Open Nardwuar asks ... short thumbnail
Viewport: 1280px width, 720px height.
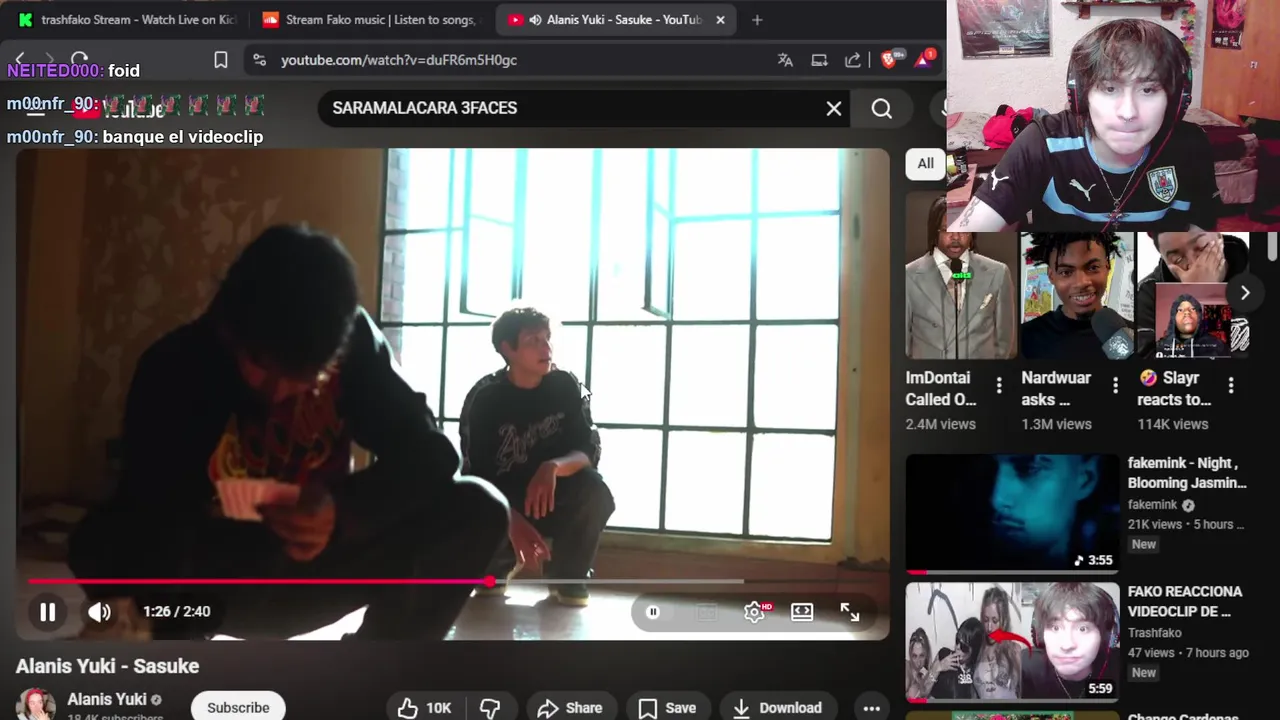[x=1077, y=295]
